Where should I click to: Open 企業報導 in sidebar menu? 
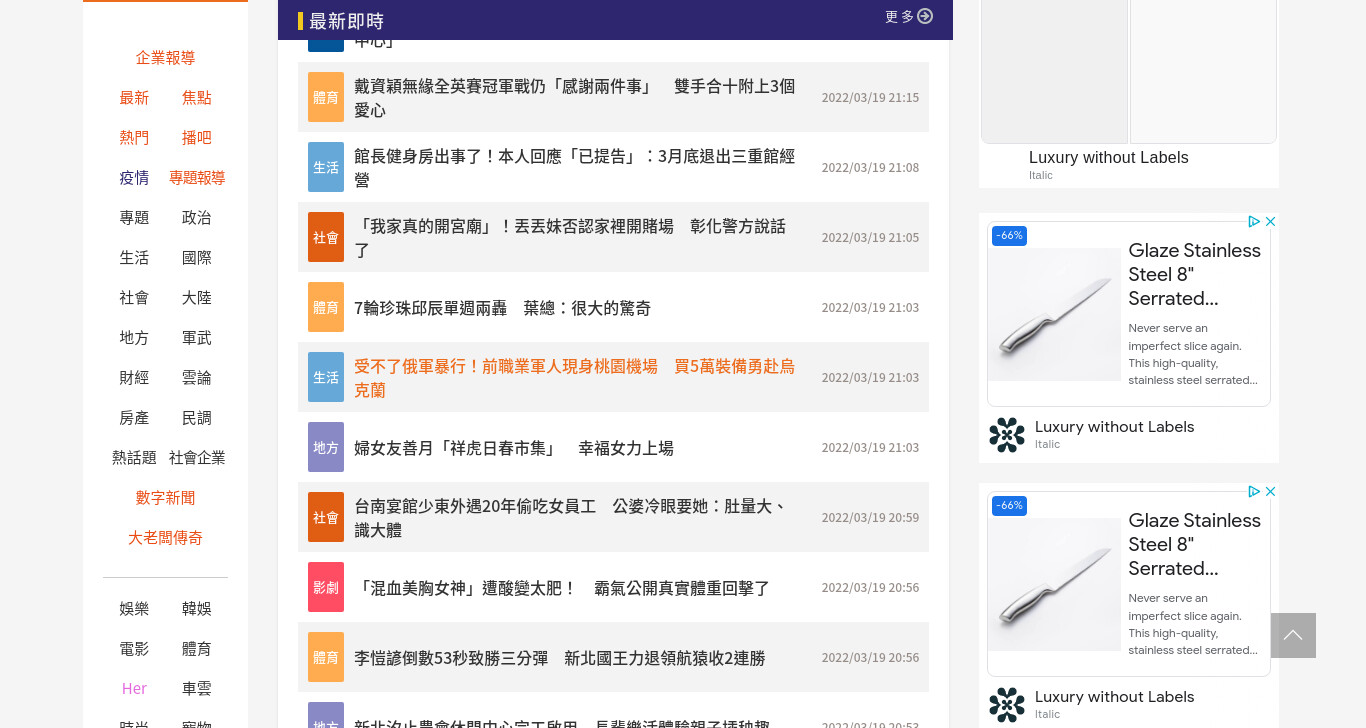pyautogui.click(x=165, y=58)
